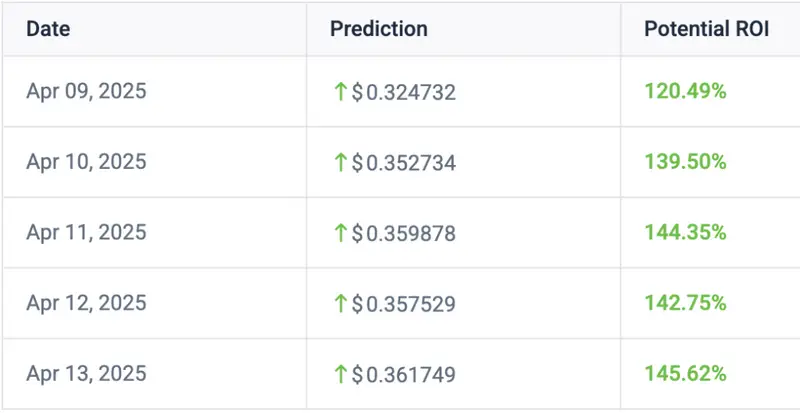800x413 pixels.
Task: Click the Apr 11, 2025 date cell
Action: [86, 233]
